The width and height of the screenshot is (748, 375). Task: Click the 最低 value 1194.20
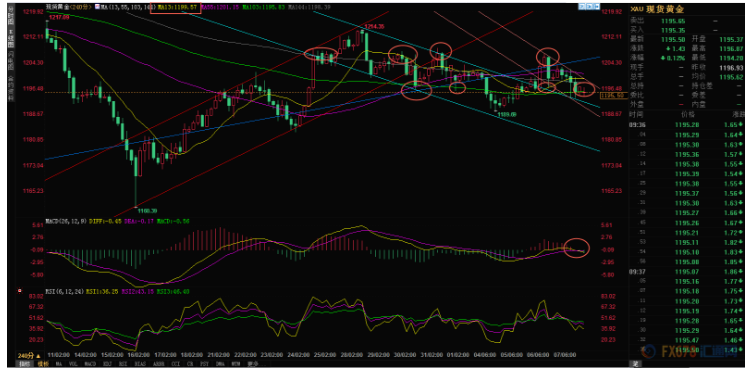pyautogui.click(x=731, y=58)
